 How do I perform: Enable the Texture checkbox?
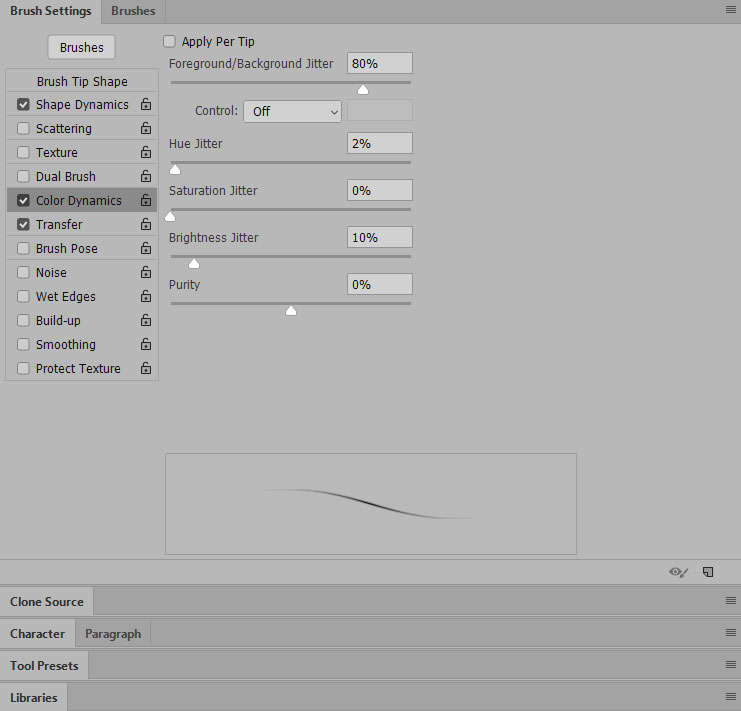[x=23, y=152]
